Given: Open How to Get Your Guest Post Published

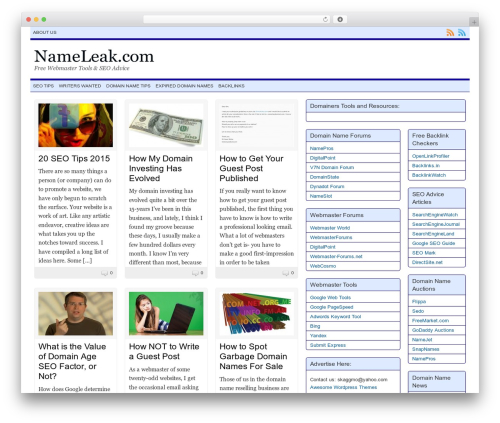Looking at the screenshot, I should [252, 168].
